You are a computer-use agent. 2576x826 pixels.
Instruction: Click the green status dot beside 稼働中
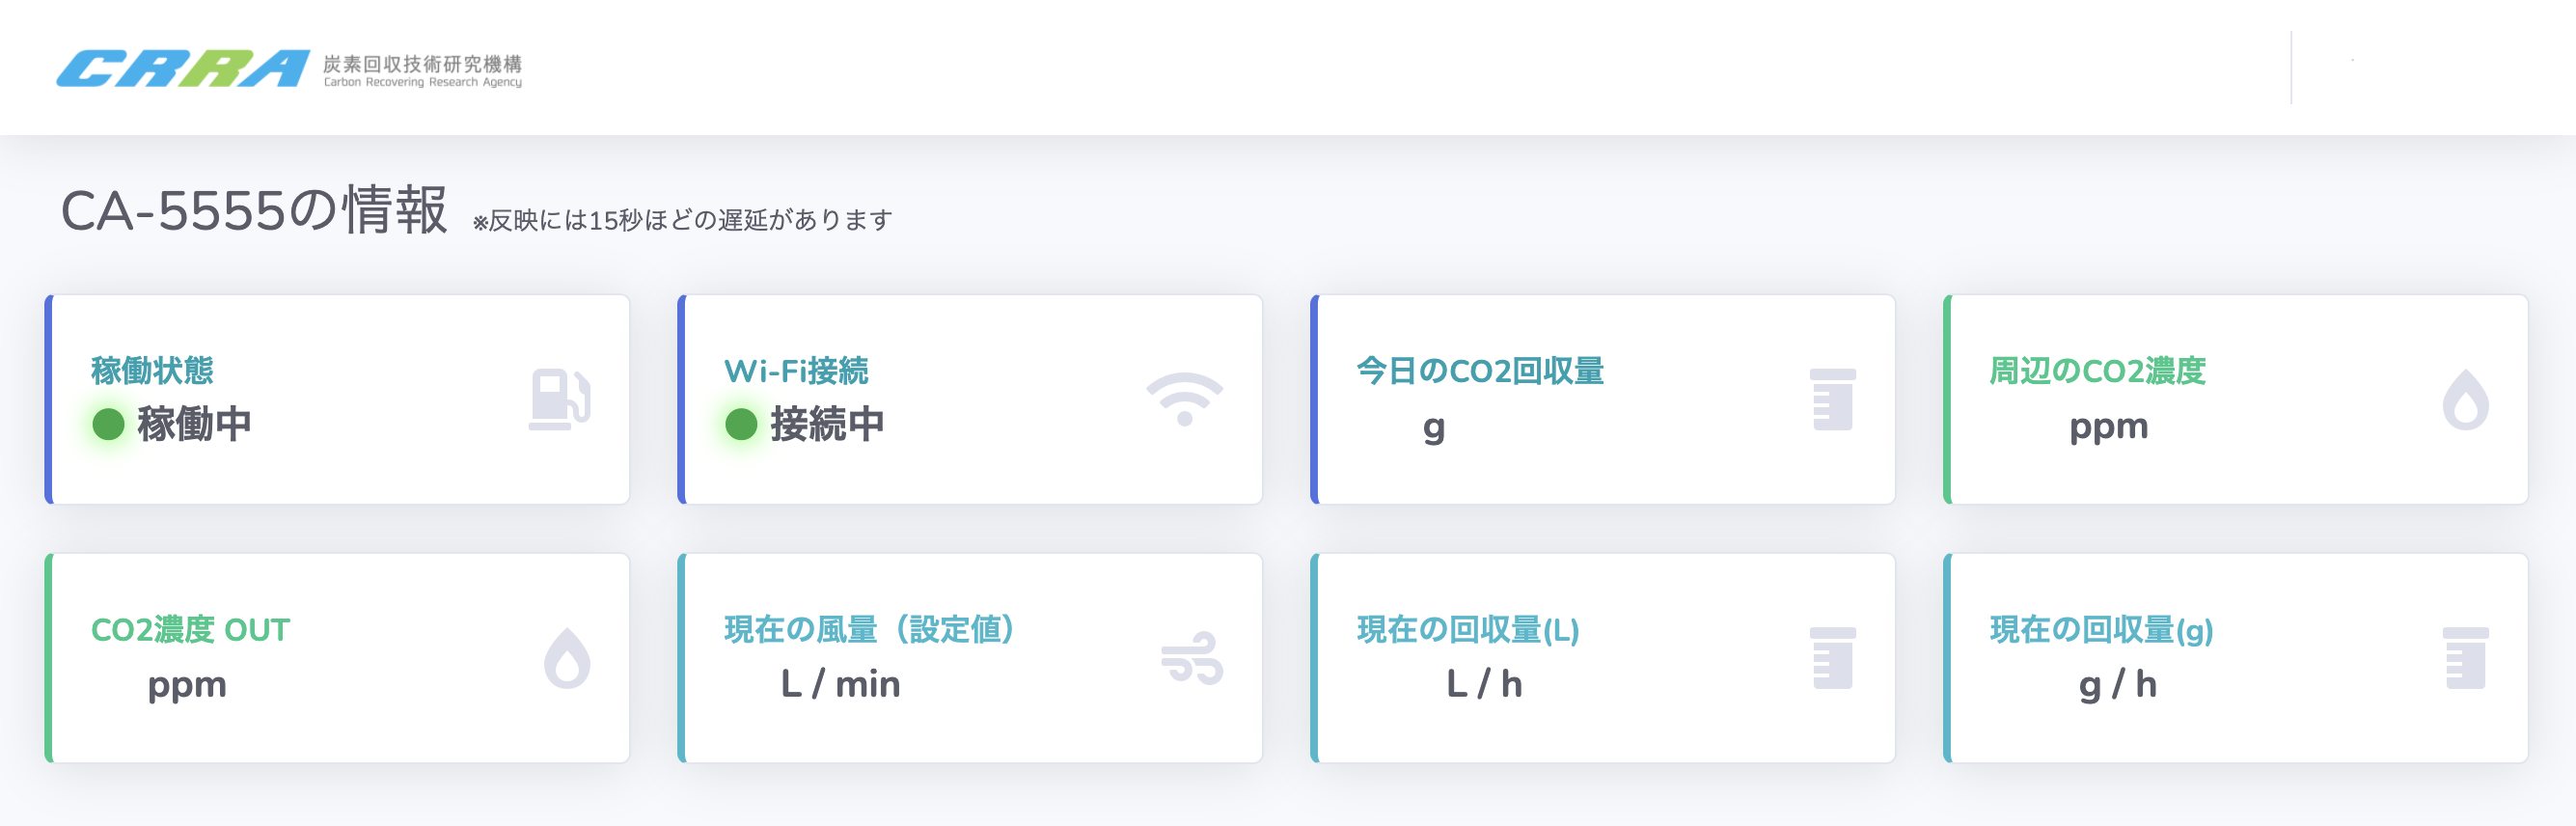coord(108,424)
